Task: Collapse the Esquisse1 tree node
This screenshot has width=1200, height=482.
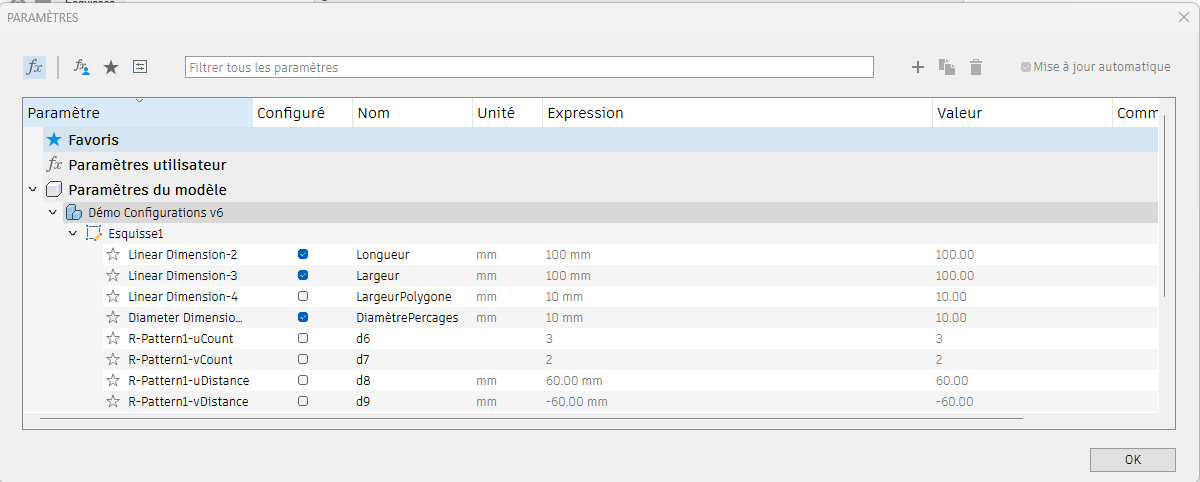Action: click(73, 233)
